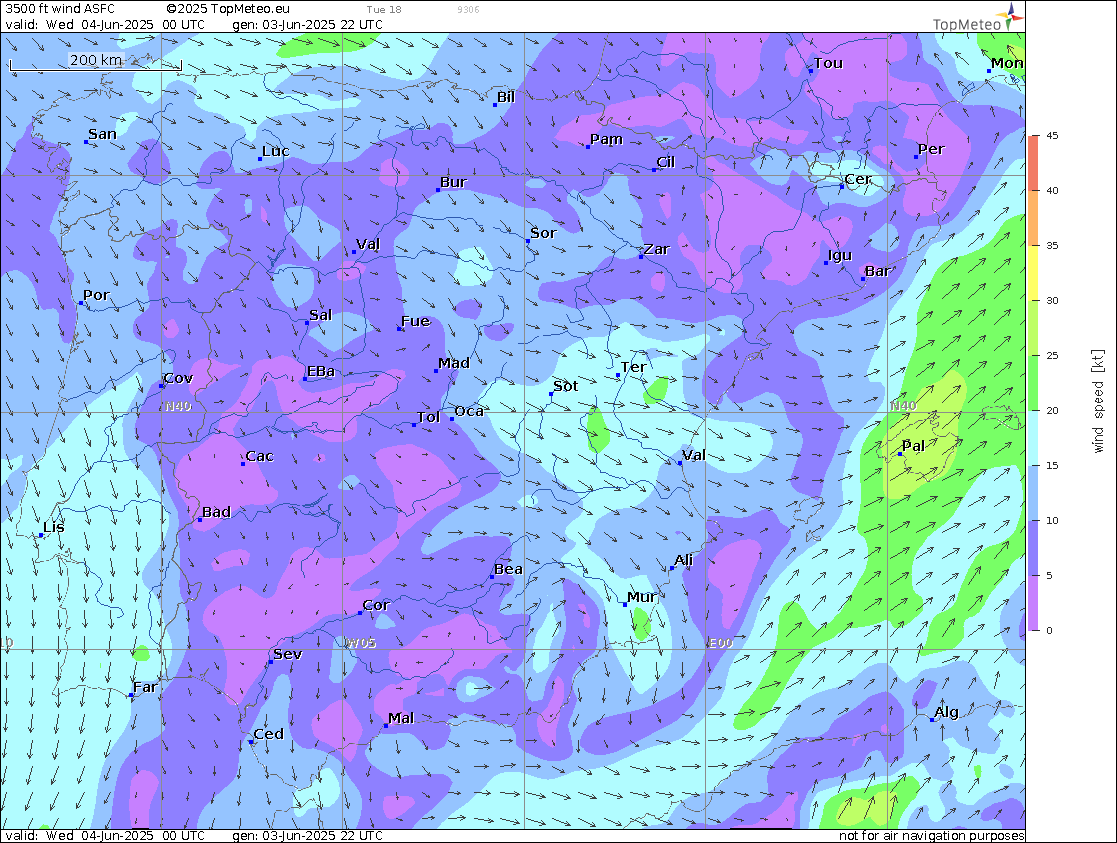Select the Bea location label
The image size is (1117, 843).
click(x=509, y=569)
